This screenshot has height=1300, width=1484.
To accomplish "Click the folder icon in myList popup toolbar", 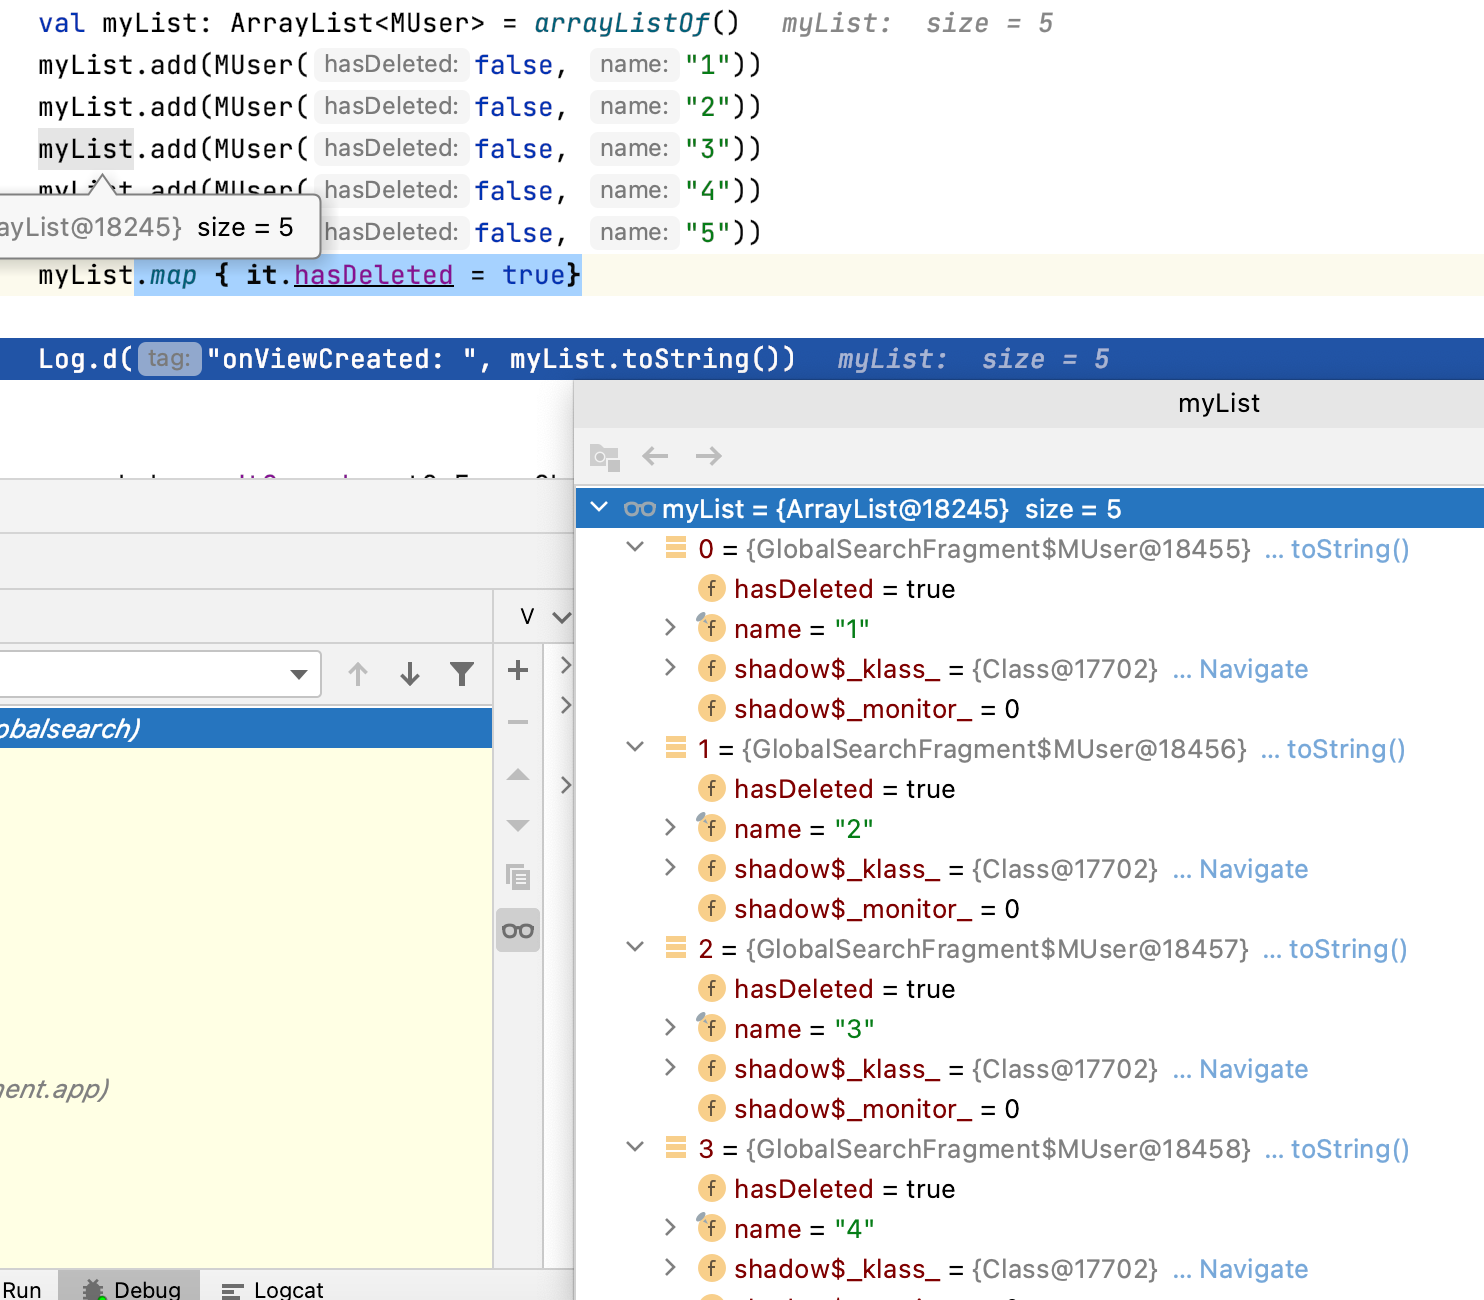I will [604, 457].
